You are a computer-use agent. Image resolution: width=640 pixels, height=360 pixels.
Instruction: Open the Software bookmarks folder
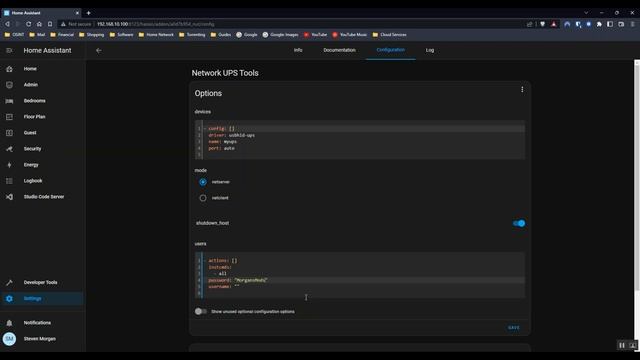[121, 35]
